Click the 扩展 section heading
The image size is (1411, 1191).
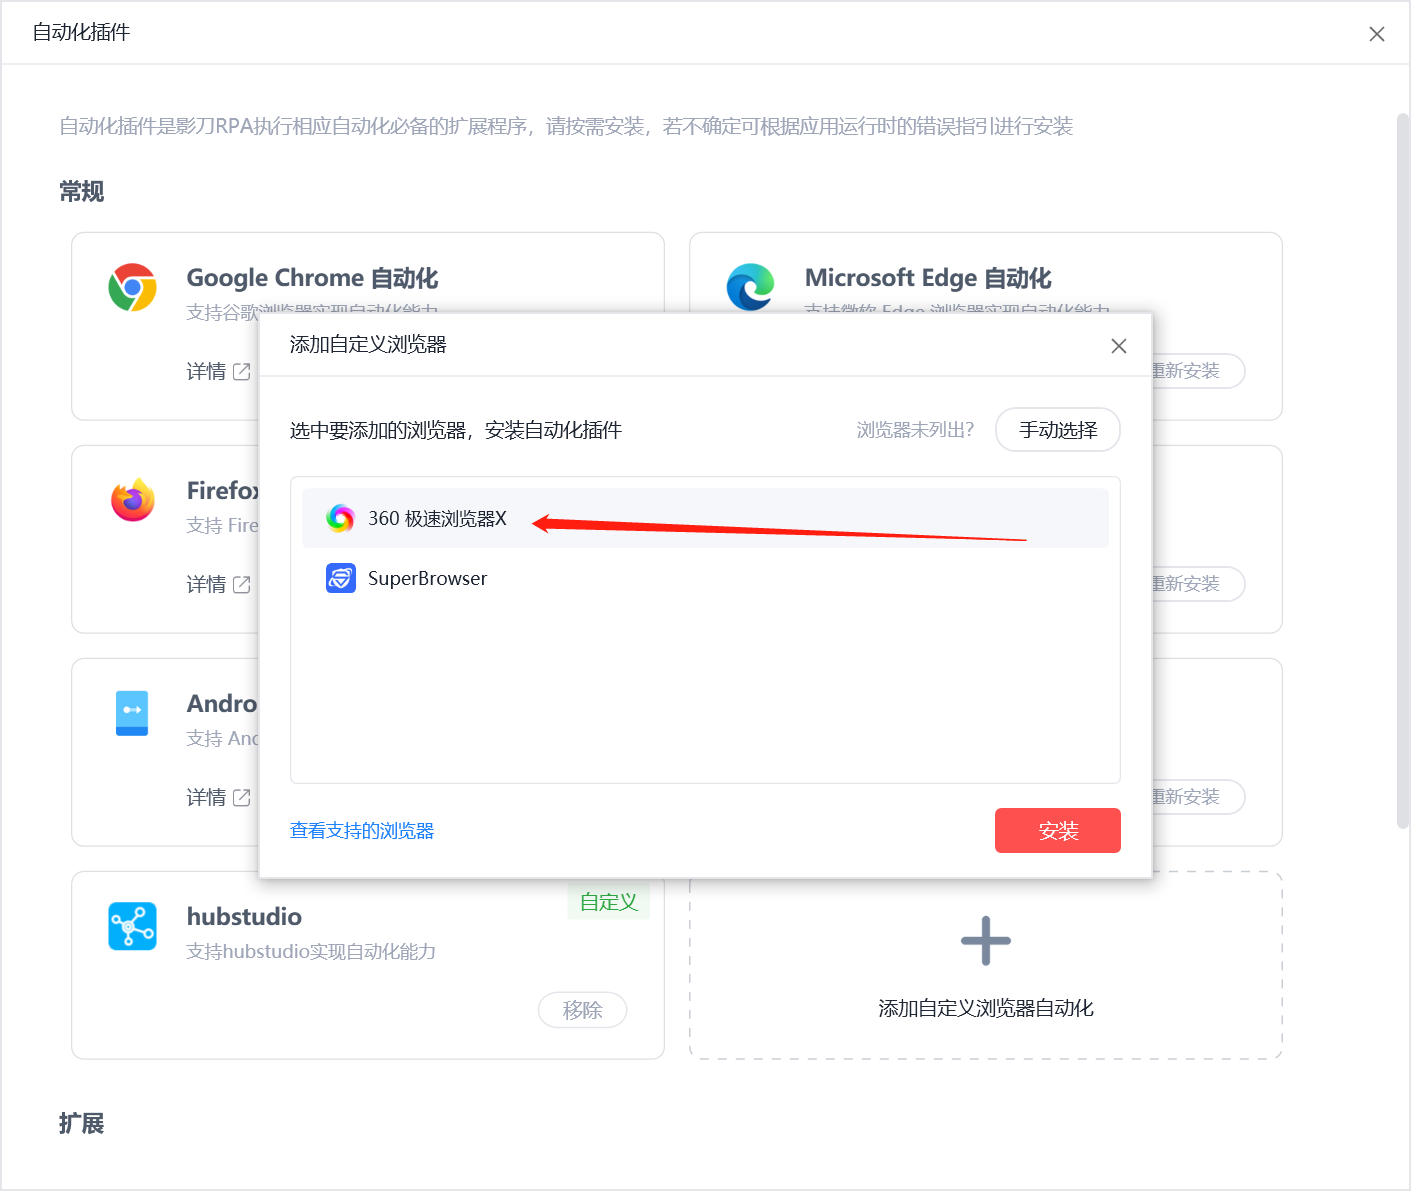(x=81, y=1123)
